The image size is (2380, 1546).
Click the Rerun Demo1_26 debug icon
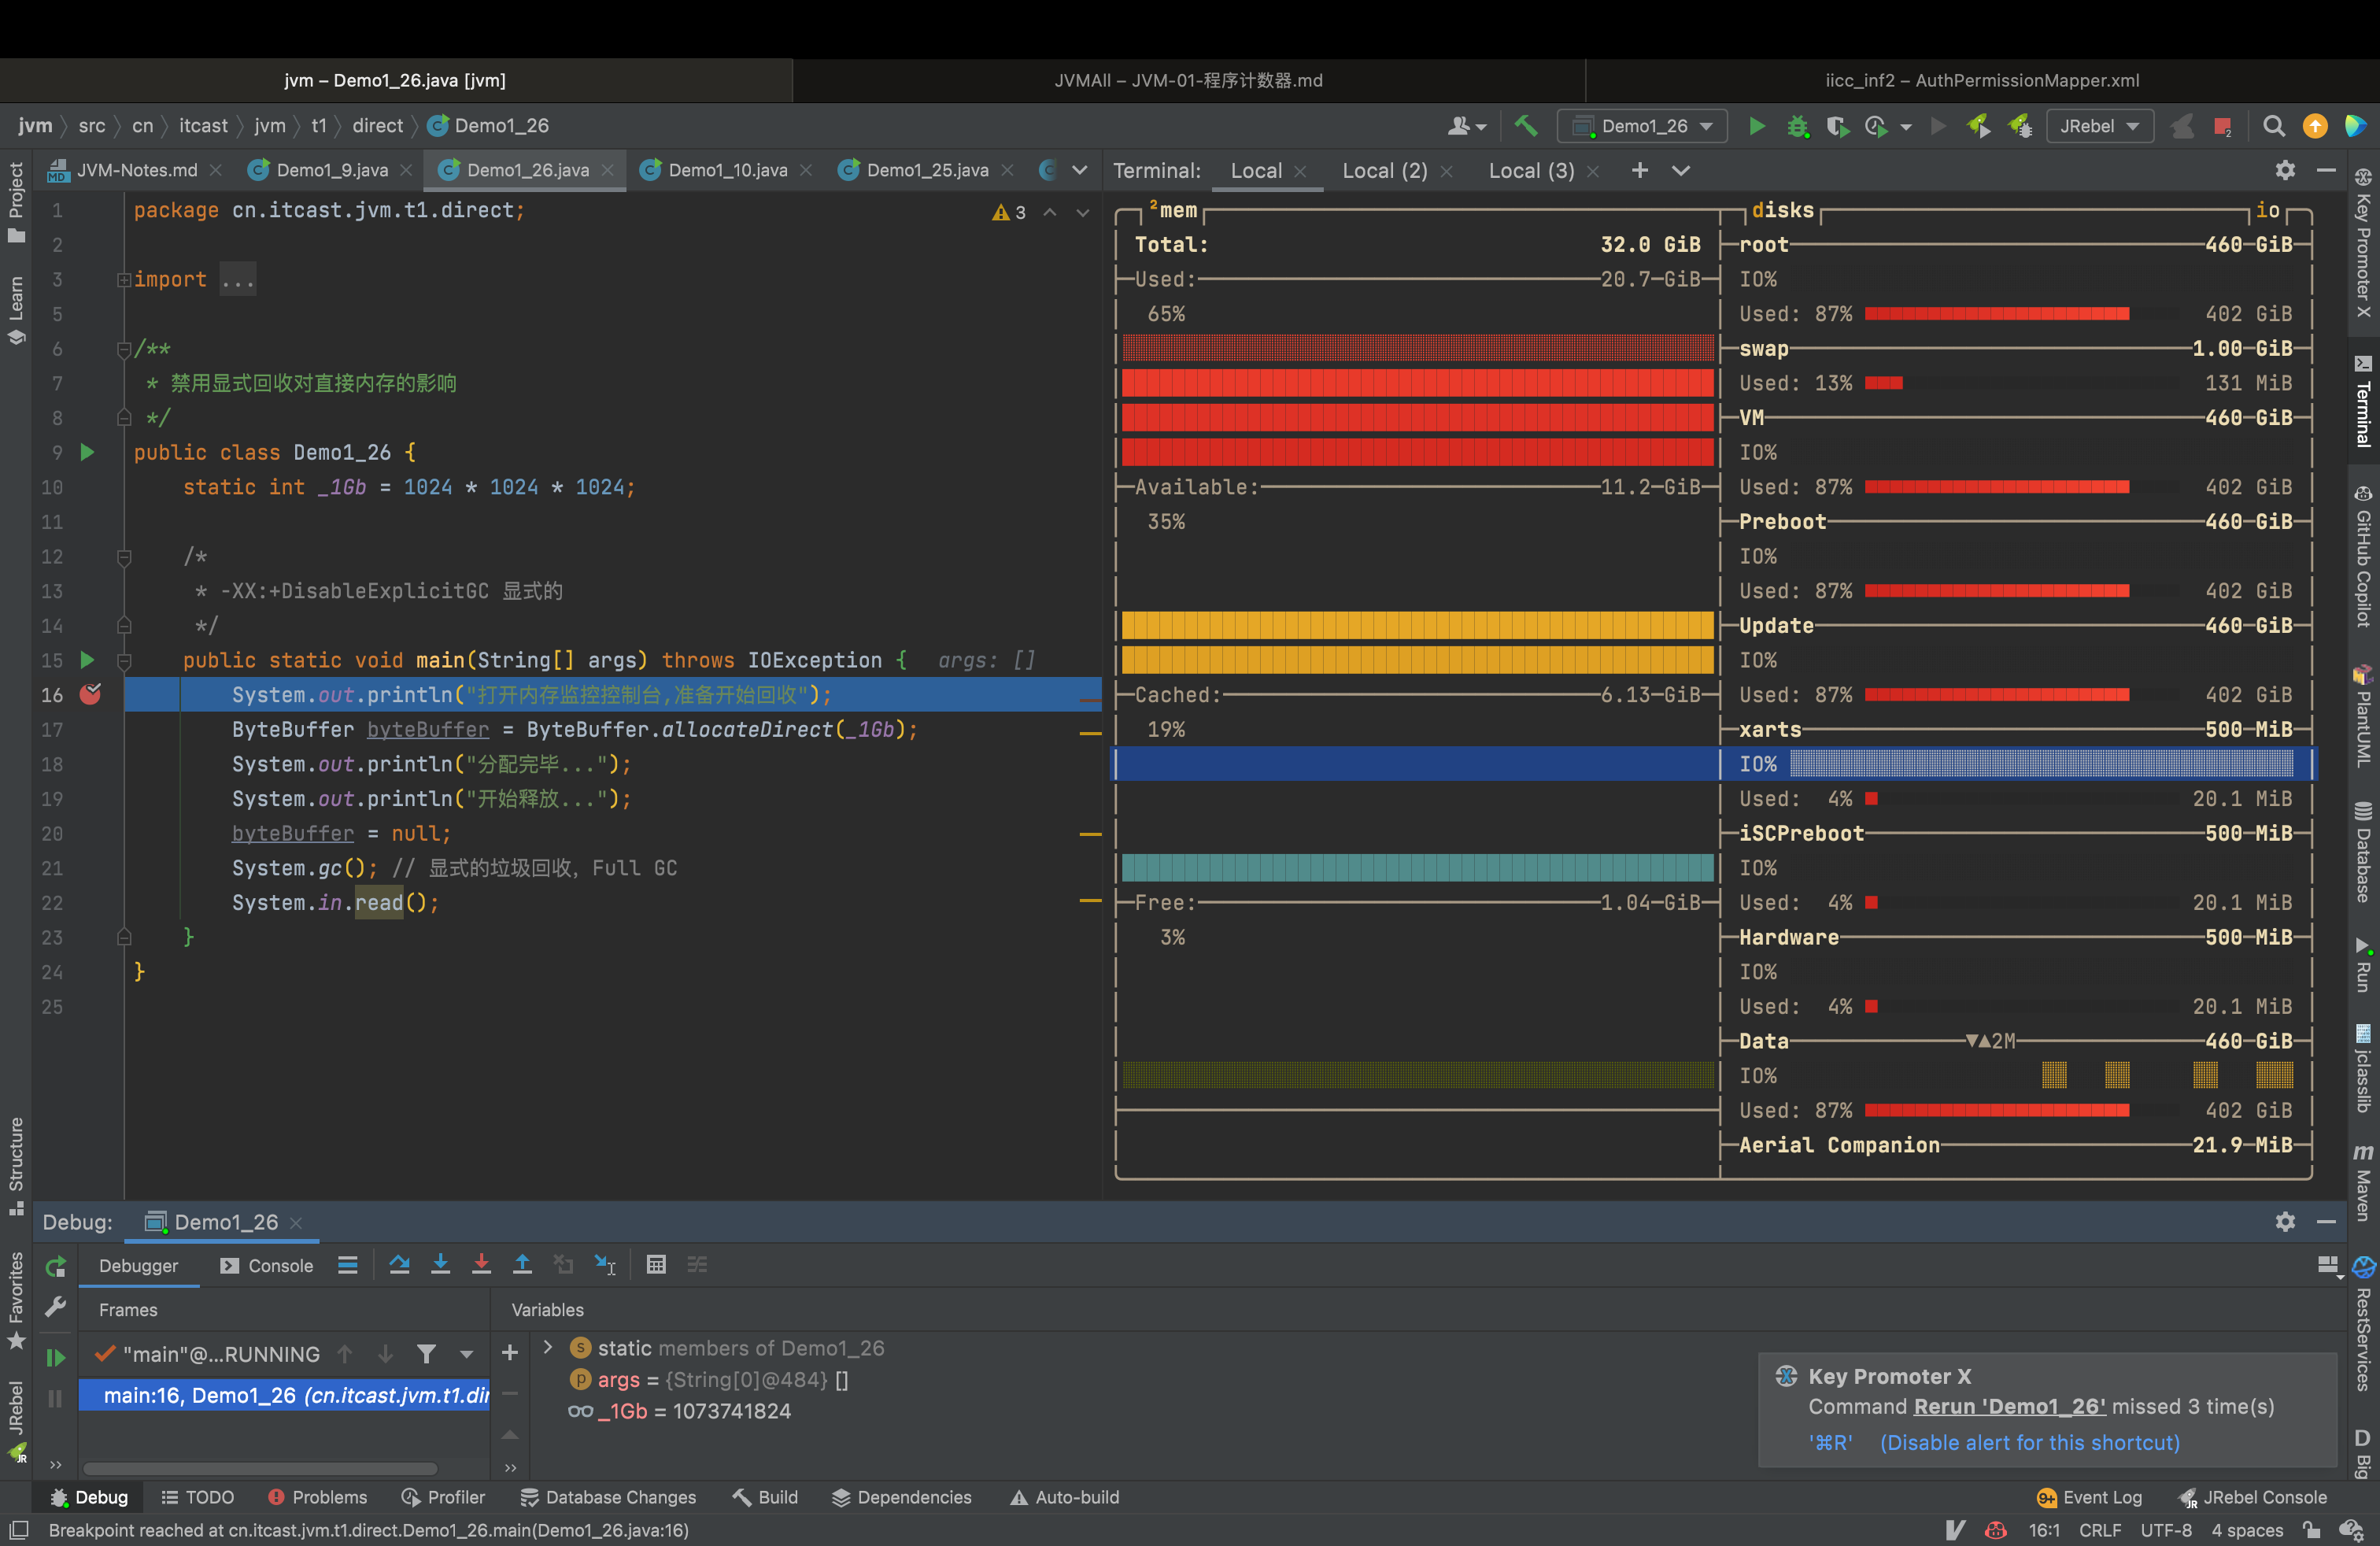tap(56, 1266)
